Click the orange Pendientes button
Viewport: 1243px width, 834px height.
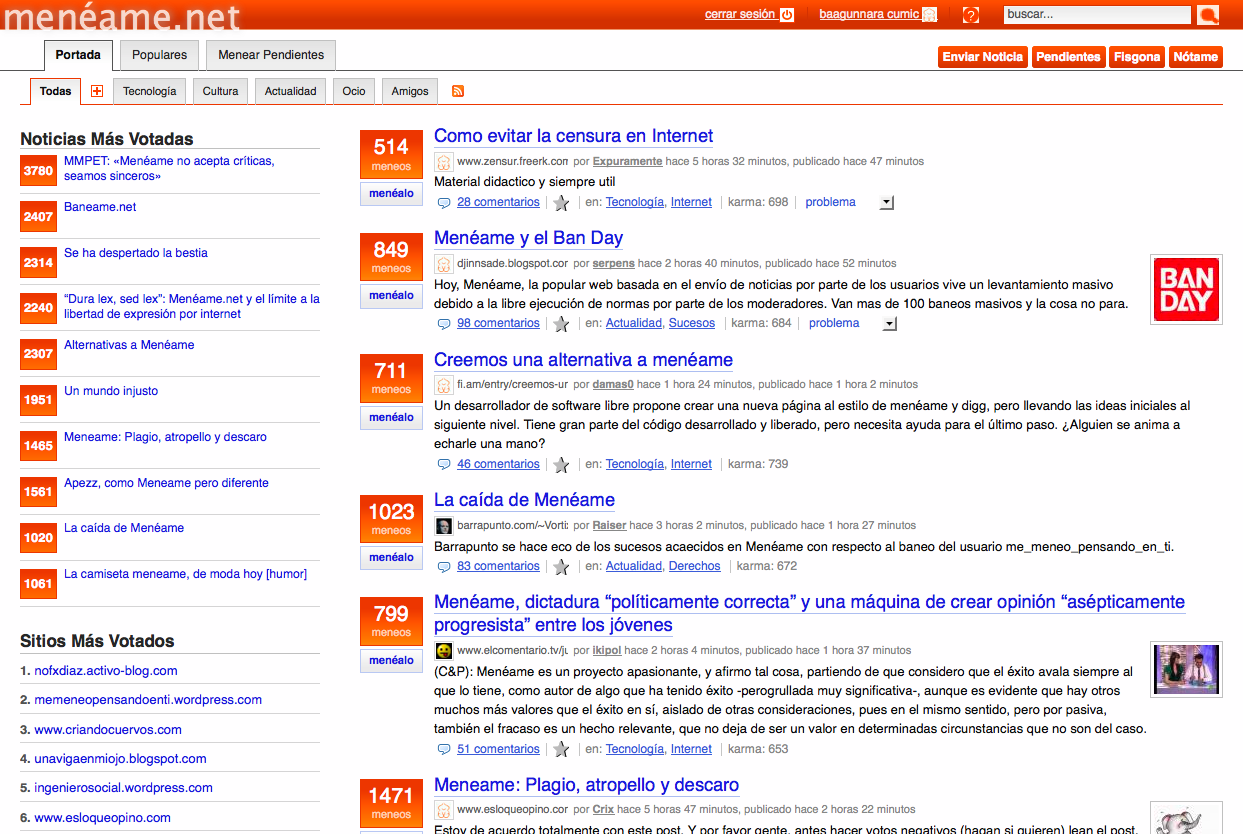coord(1068,57)
